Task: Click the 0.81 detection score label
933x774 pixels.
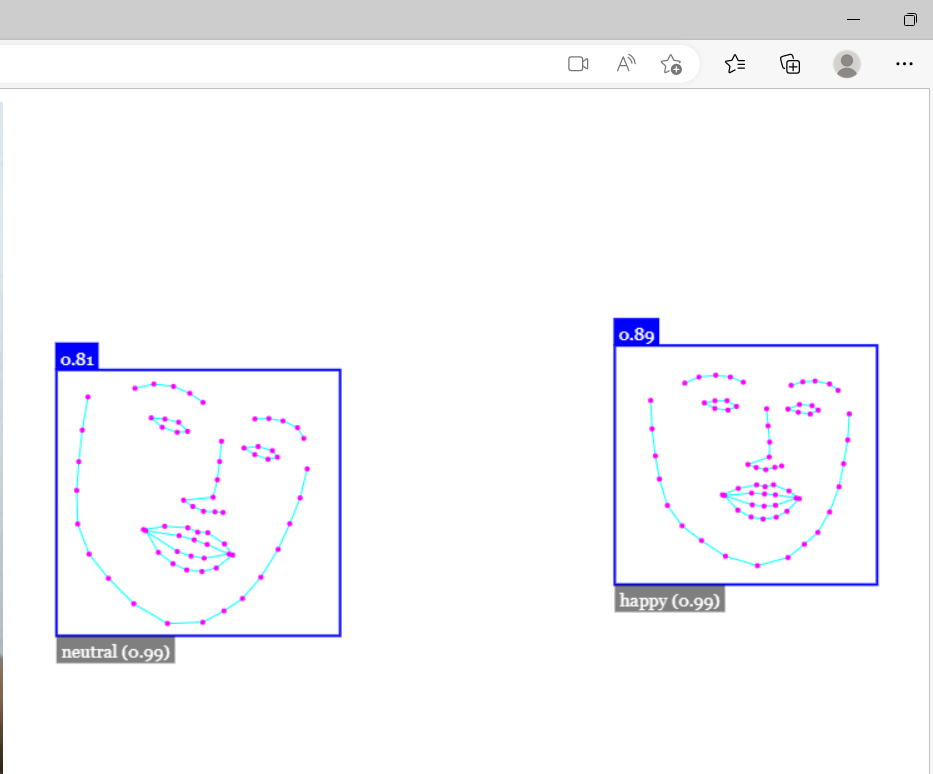Action: 77,357
